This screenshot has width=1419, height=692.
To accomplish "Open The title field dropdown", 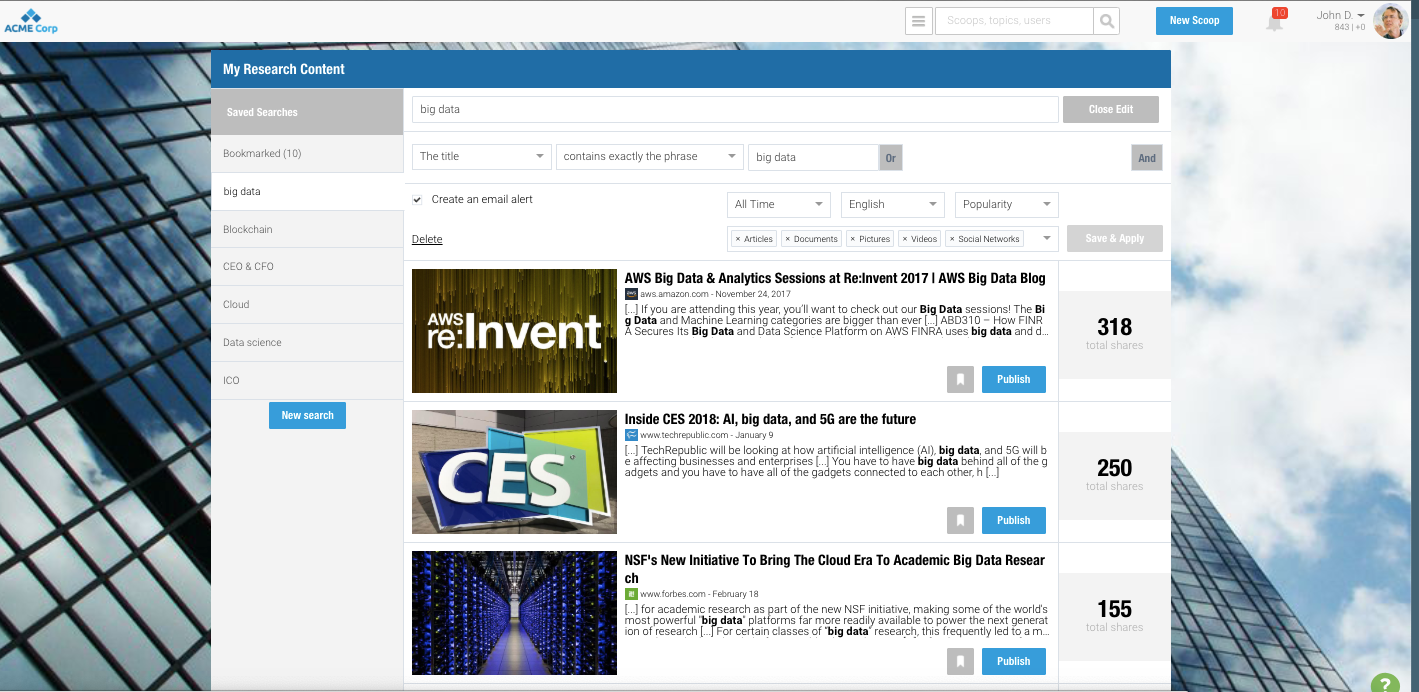I will point(481,157).
